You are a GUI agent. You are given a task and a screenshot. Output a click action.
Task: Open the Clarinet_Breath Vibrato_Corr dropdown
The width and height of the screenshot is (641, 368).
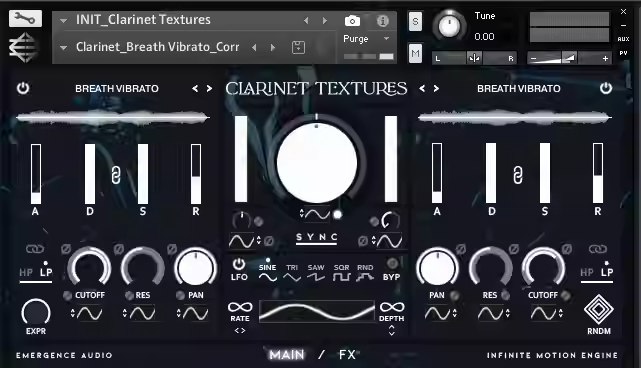click(63, 48)
